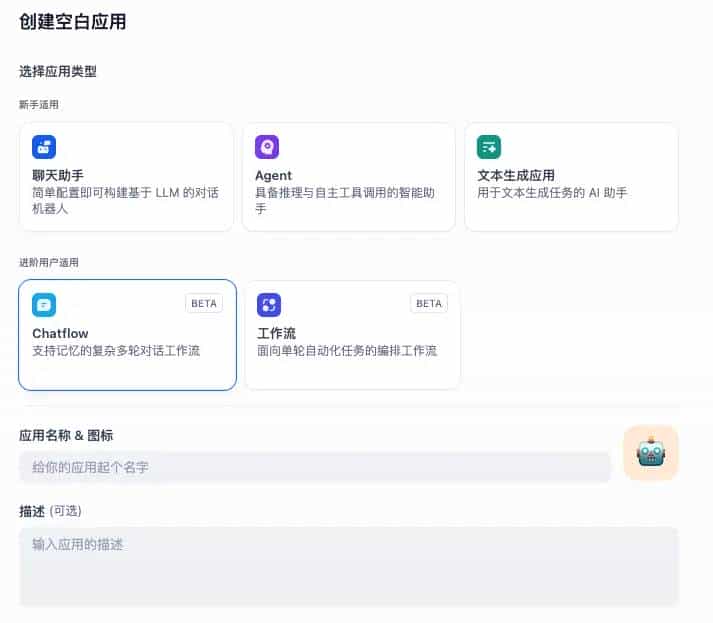Click the green 文本生成应用 icon
Image resolution: width=713 pixels, height=623 pixels.
pyautogui.click(x=489, y=147)
